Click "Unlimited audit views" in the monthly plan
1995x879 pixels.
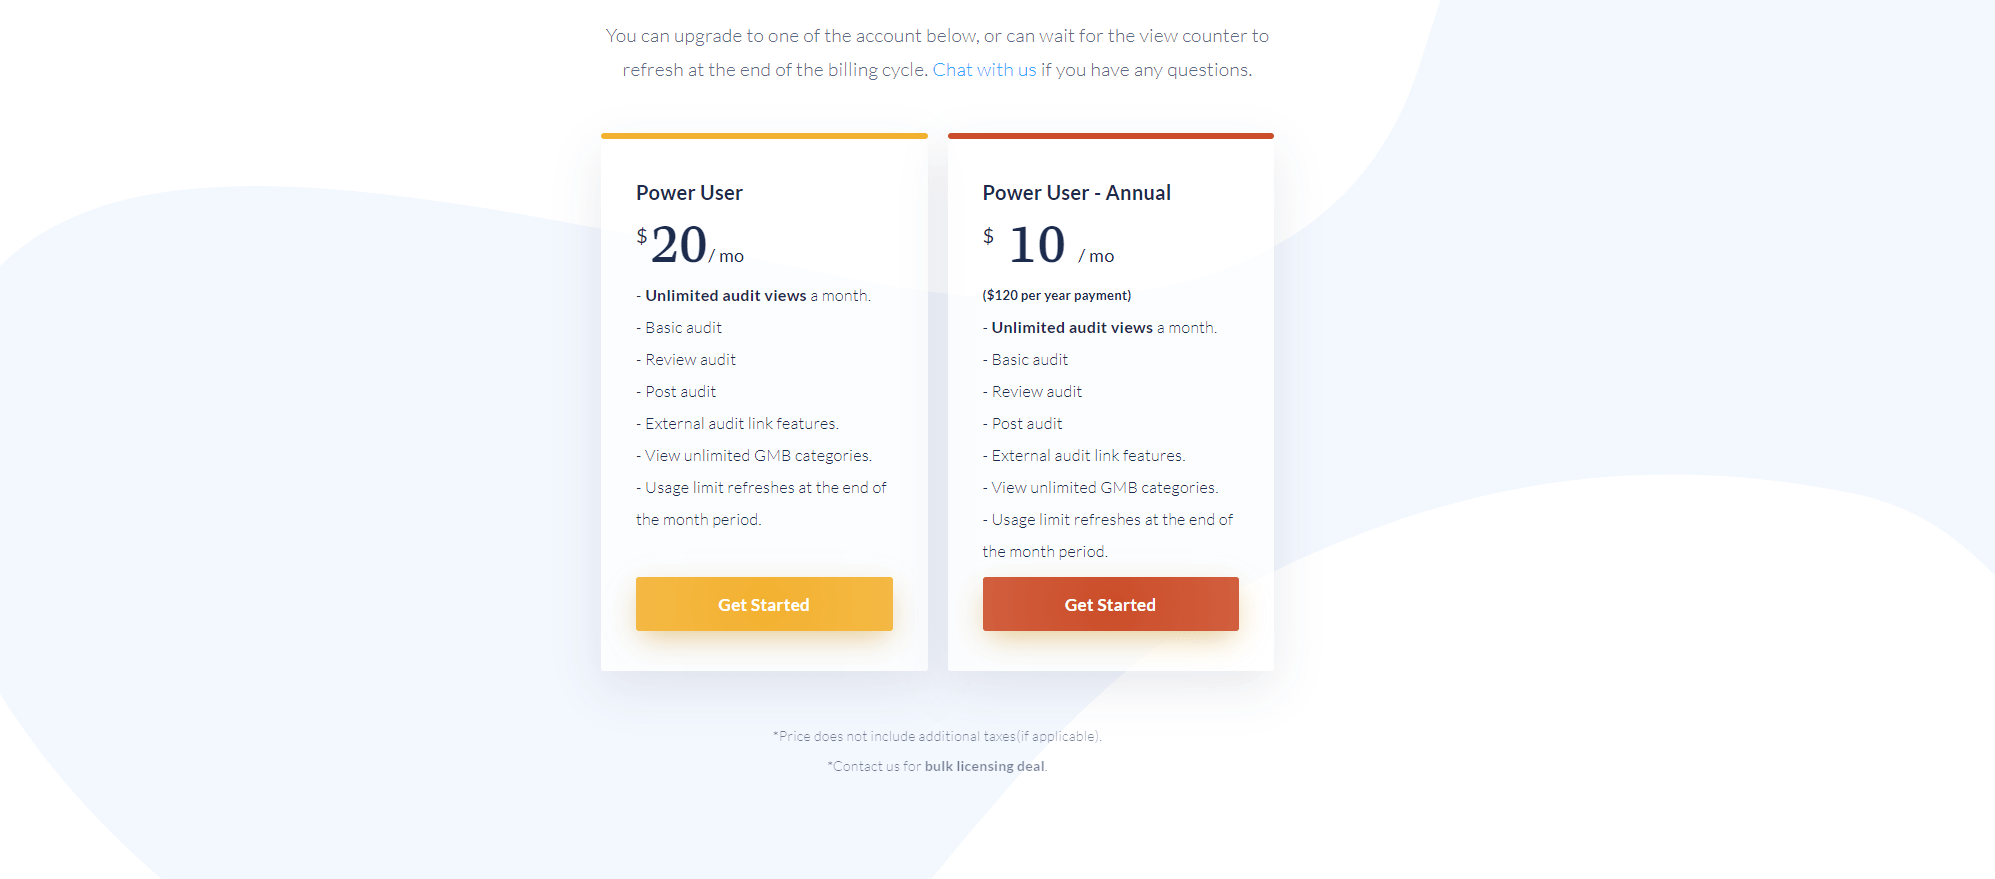click(x=726, y=296)
